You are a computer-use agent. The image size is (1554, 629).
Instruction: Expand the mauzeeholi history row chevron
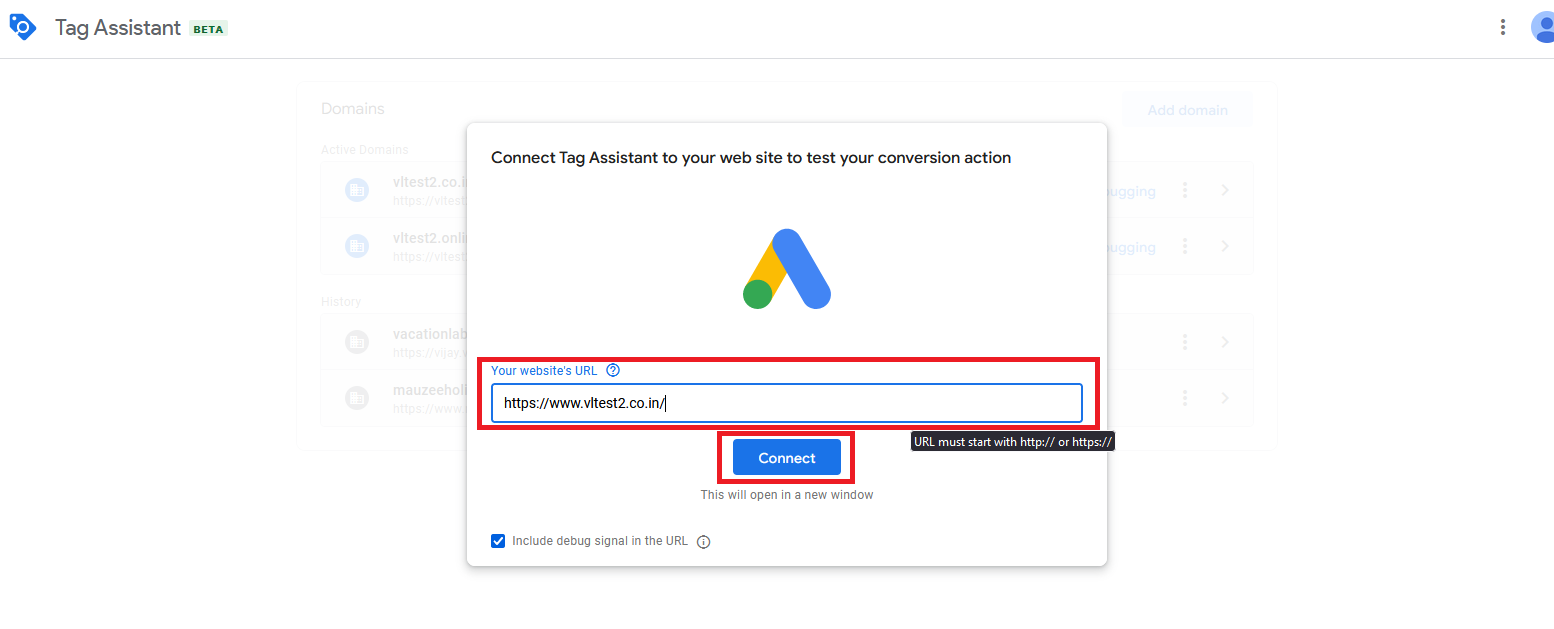[x=1225, y=398]
